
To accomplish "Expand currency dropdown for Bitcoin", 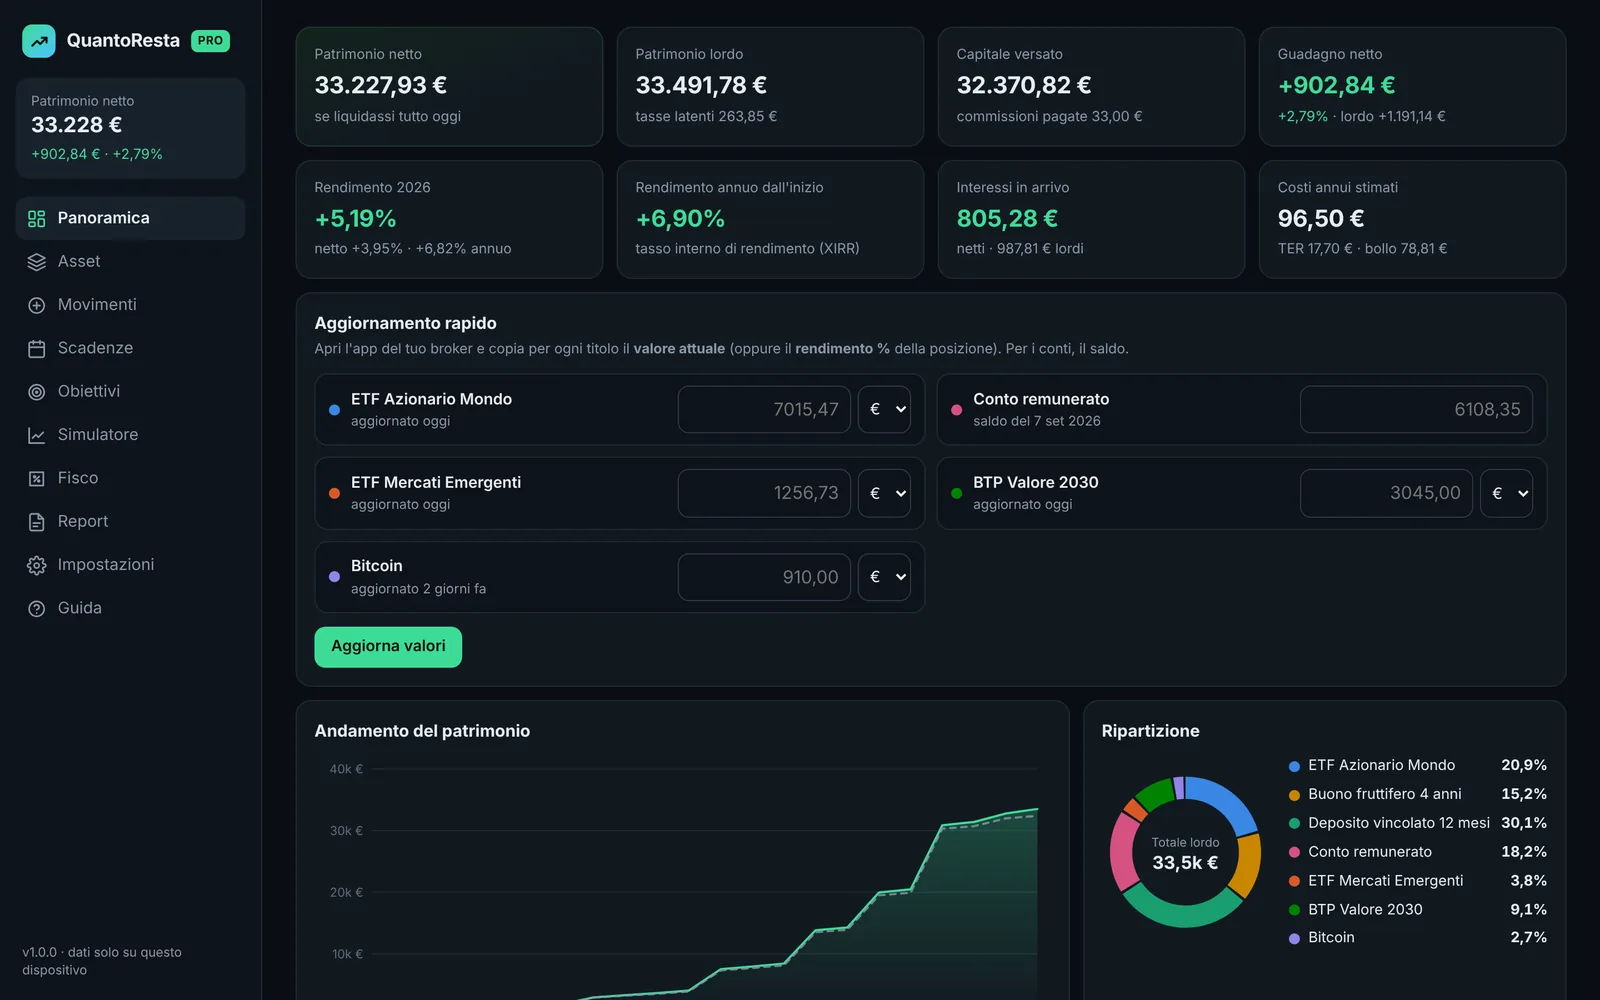I will pos(885,577).
